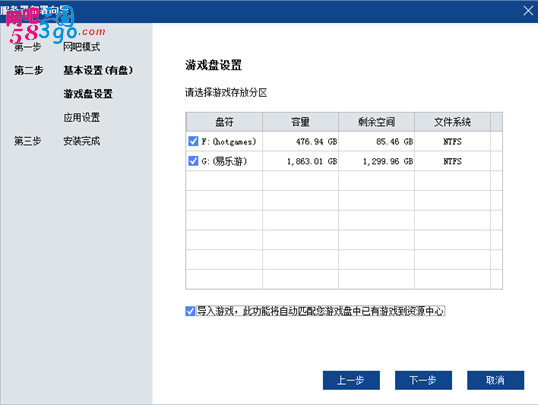Screen dimensions: 538x405
Task: Click the 上一步 previous step button
Action: coord(351,380)
